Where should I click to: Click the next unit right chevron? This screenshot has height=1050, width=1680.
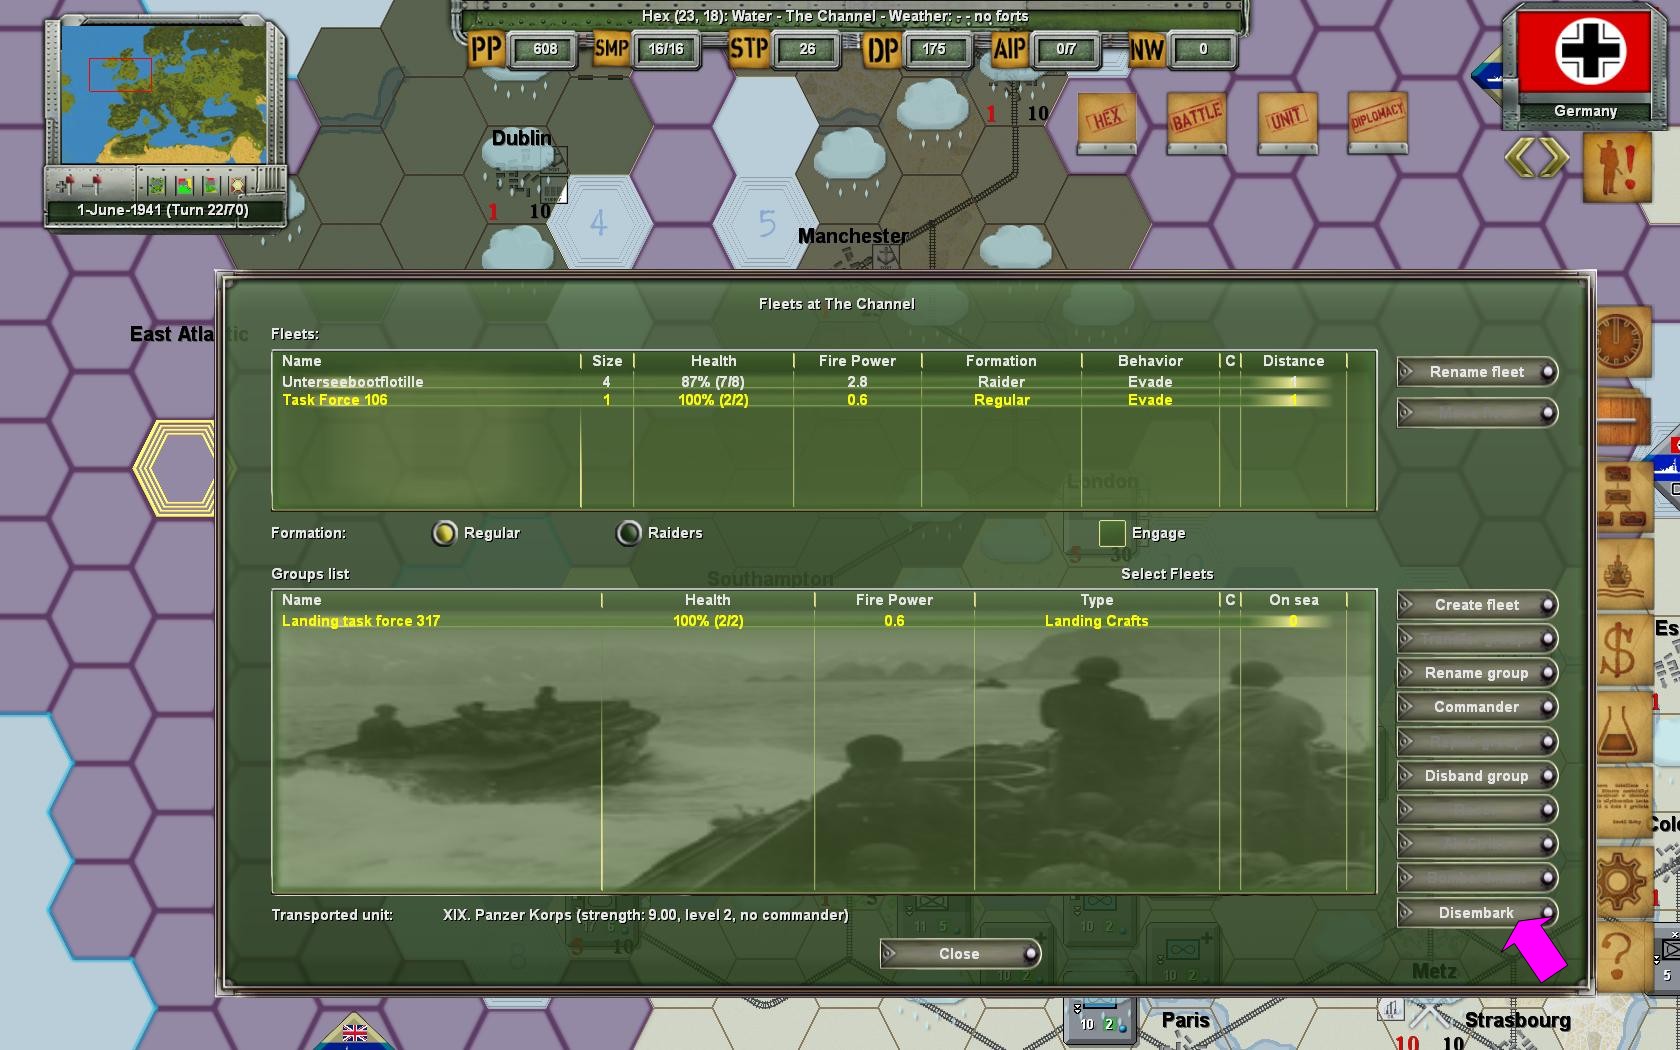[1552, 158]
